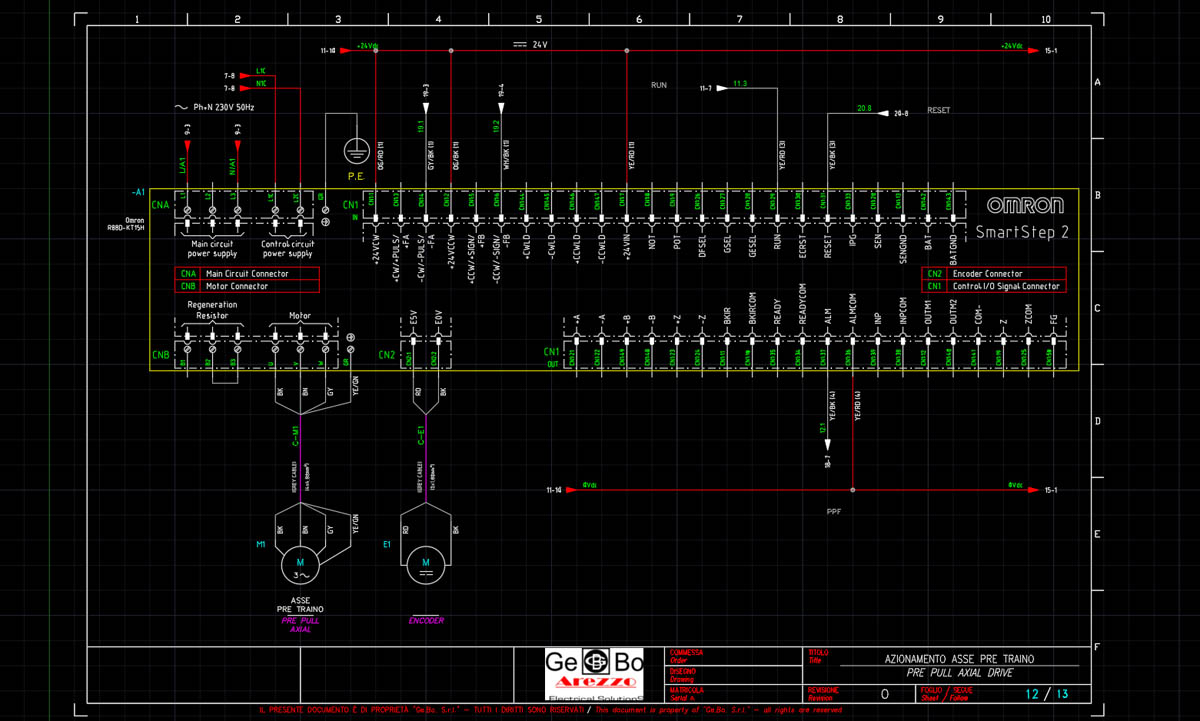Click the OMRON brand logo
Viewport: 1200px width, 721px height.
1025,206
